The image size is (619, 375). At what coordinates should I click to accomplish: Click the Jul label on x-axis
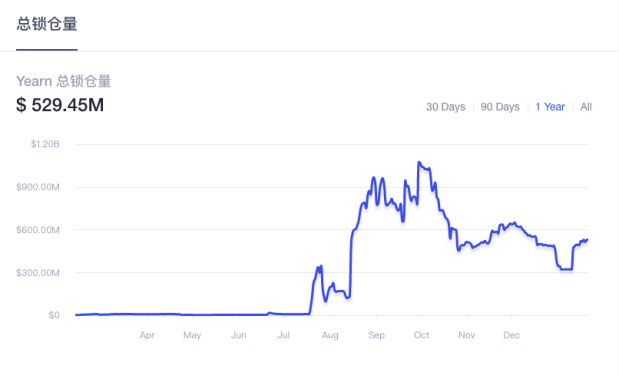(x=283, y=335)
